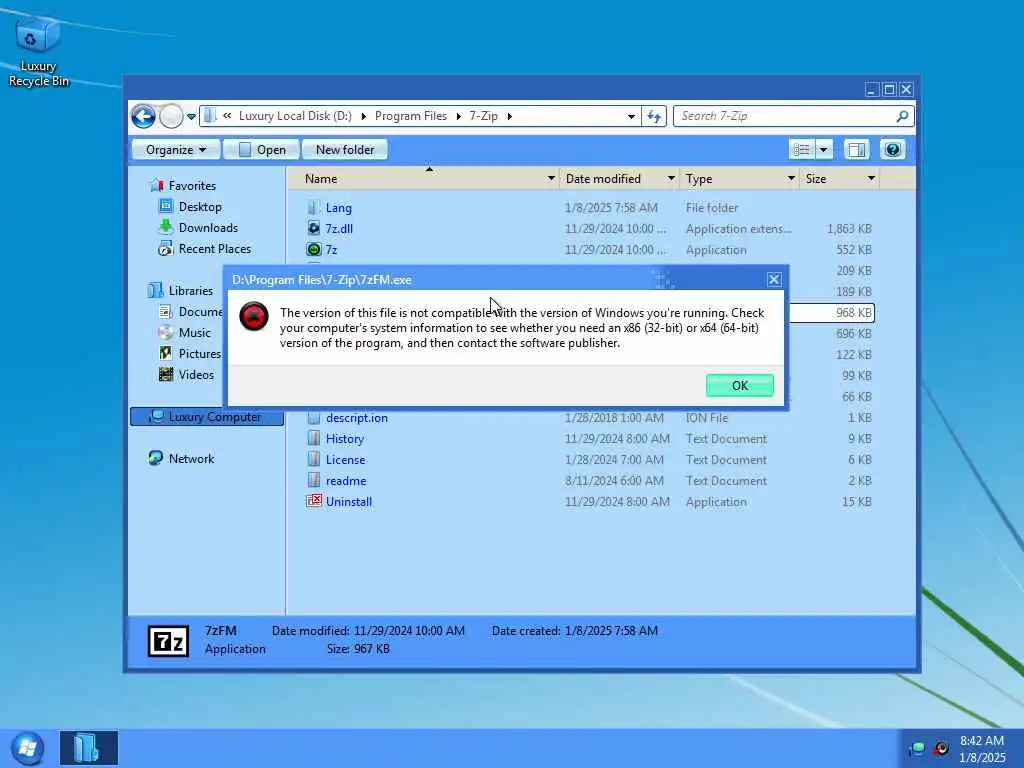The width and height of the screenshot is (1024, 768).
Task: Click Luxury Local Disk (D:) breadcrumb
Action: pos(295,116)
